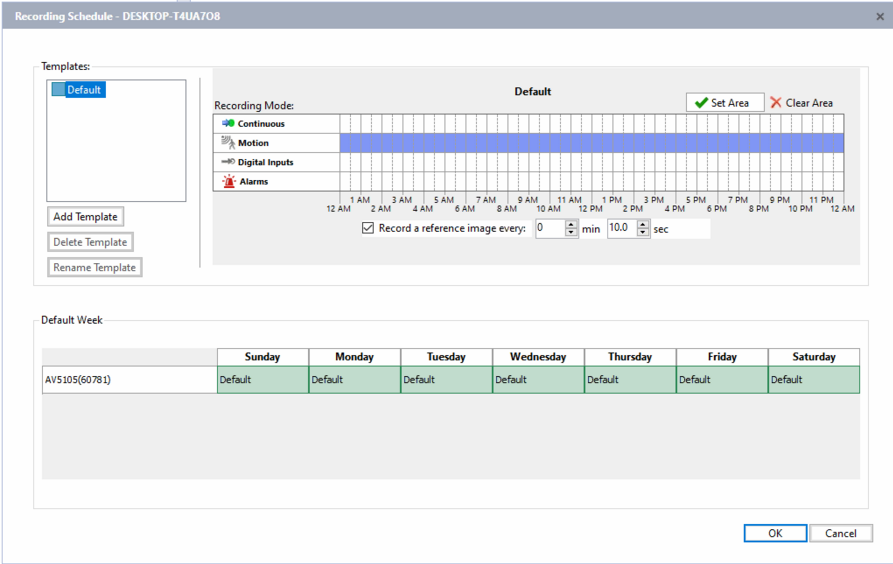This screenshot has height=564, width=893.
Task: Click the minutes input field
Action: pyautogui.click(x=550, y=228)
